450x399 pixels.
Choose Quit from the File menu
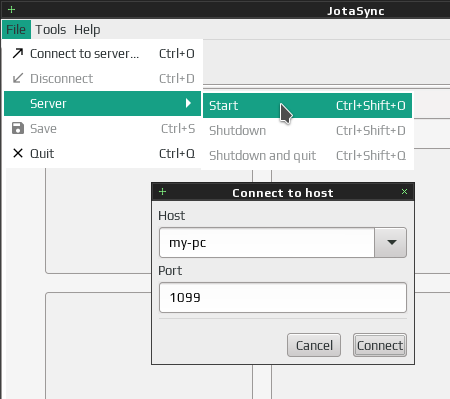click(103, 154)
